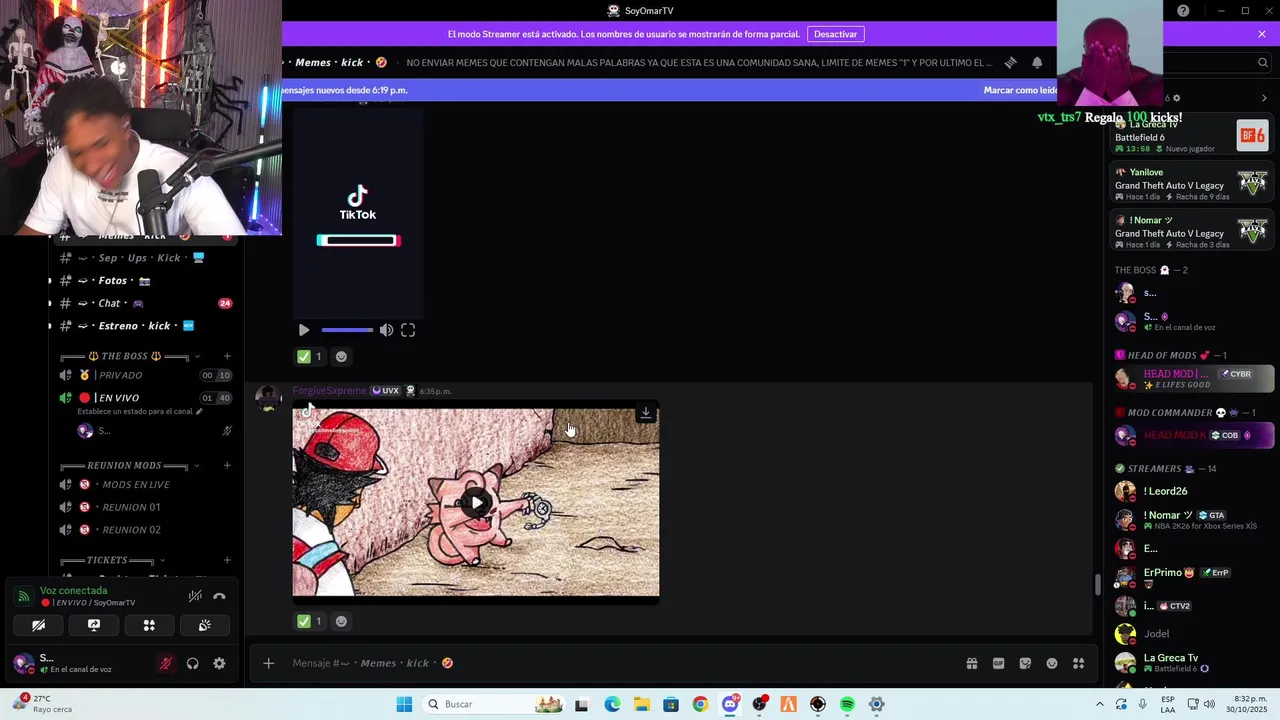The image size is (1280, 720).
Task: Open La Greca Tv Battlefield 6 activity card
Action: (1192, 136)
